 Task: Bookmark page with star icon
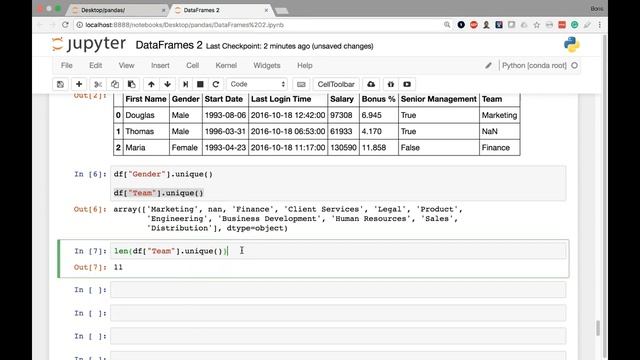[536, 25]
